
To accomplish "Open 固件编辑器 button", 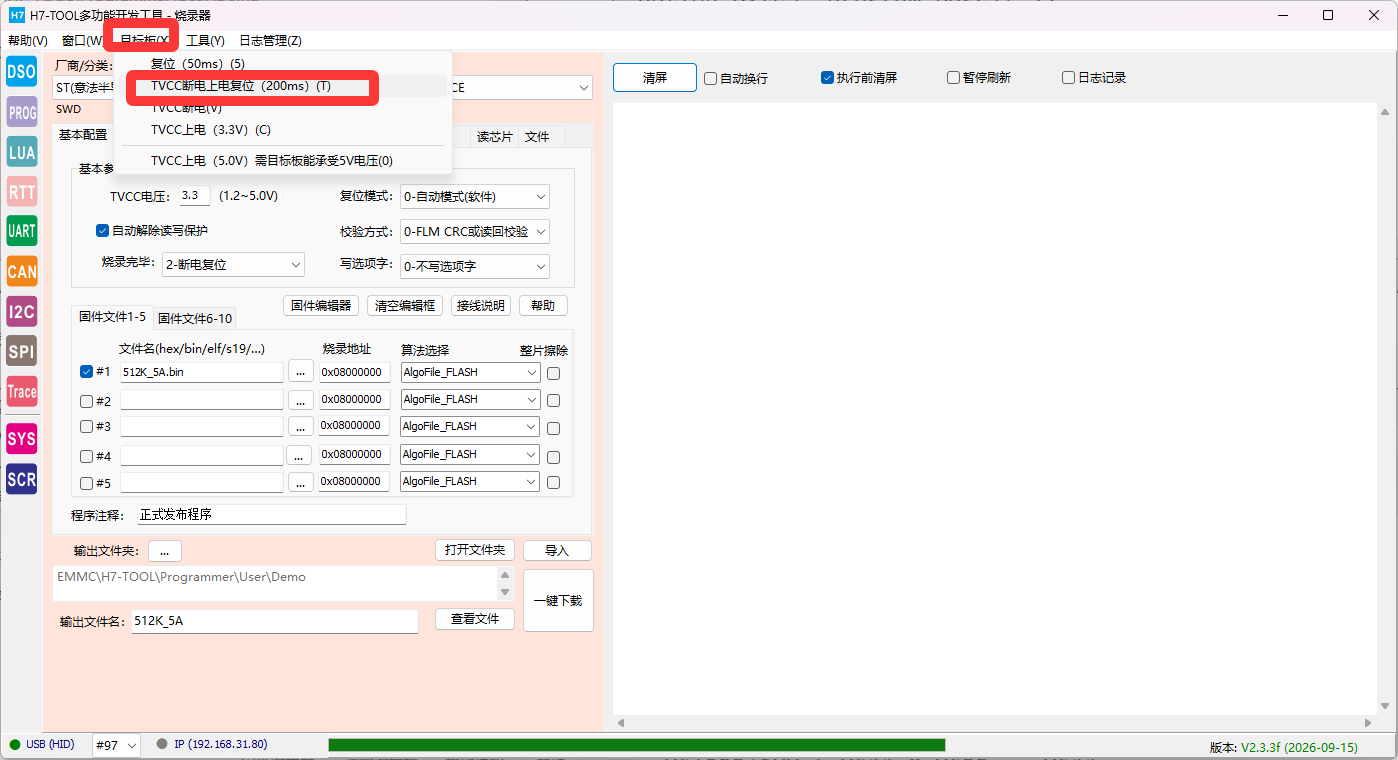I will pyautogui.click(x=321, y=306).
